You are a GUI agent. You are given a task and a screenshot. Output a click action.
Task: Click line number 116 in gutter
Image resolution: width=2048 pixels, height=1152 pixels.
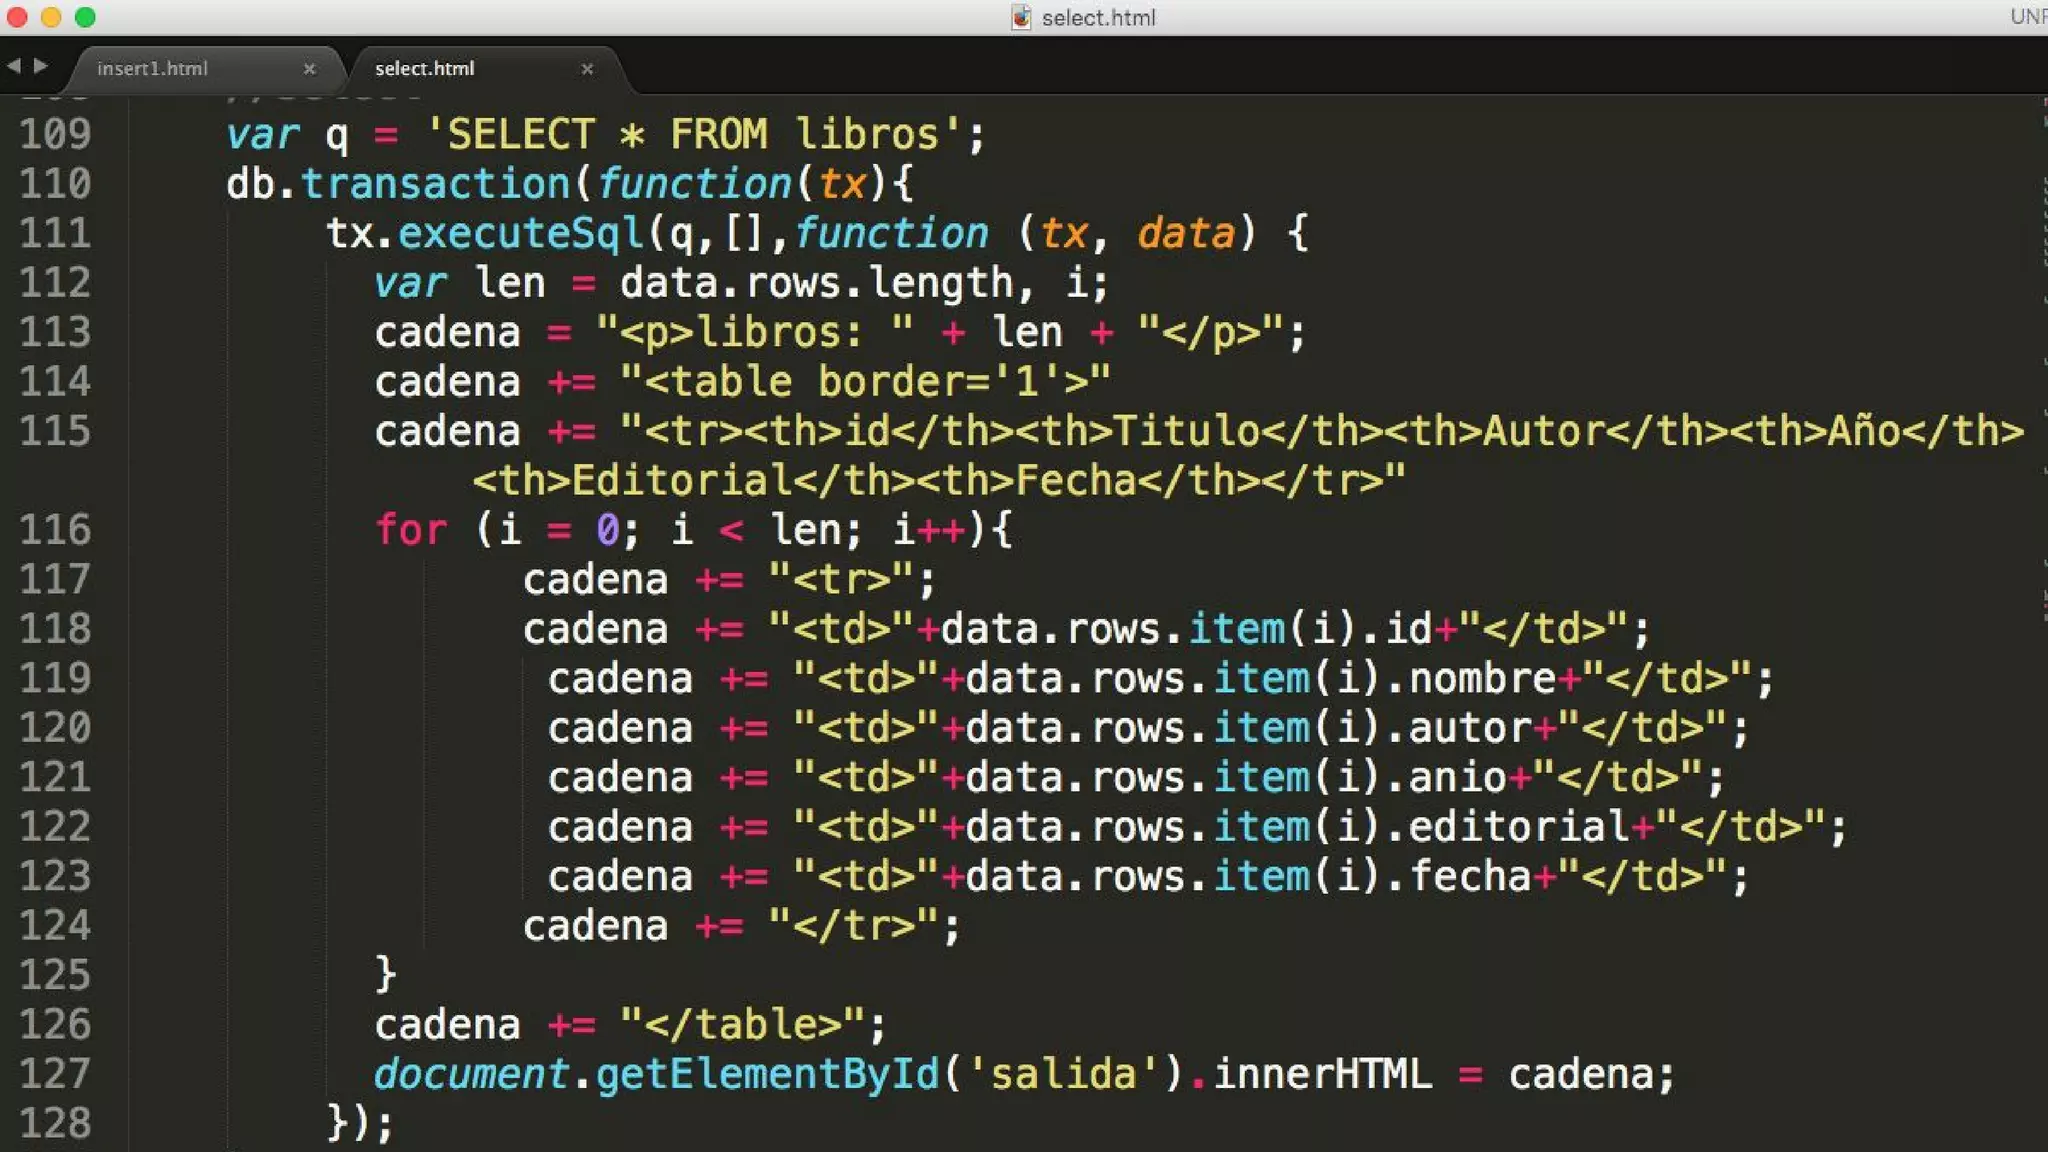55,530
